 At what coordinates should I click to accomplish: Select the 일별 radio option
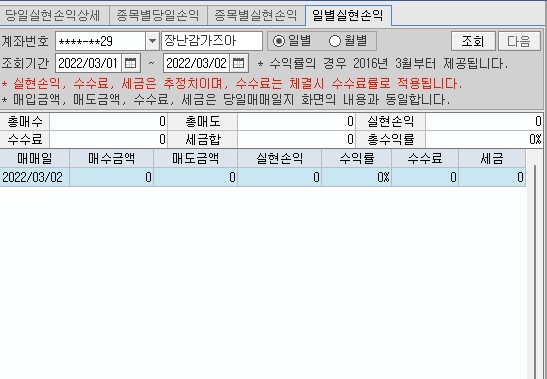tap(292, 41)
